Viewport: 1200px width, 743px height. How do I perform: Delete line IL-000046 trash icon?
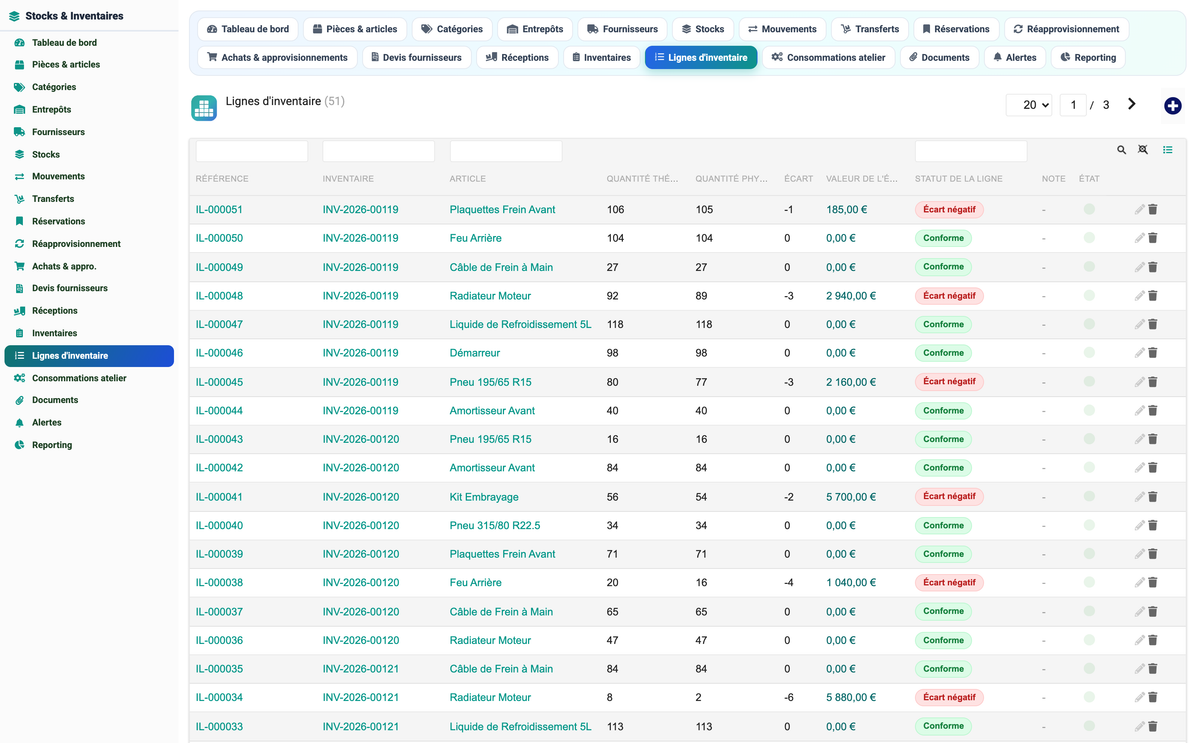pos(1153,353)
